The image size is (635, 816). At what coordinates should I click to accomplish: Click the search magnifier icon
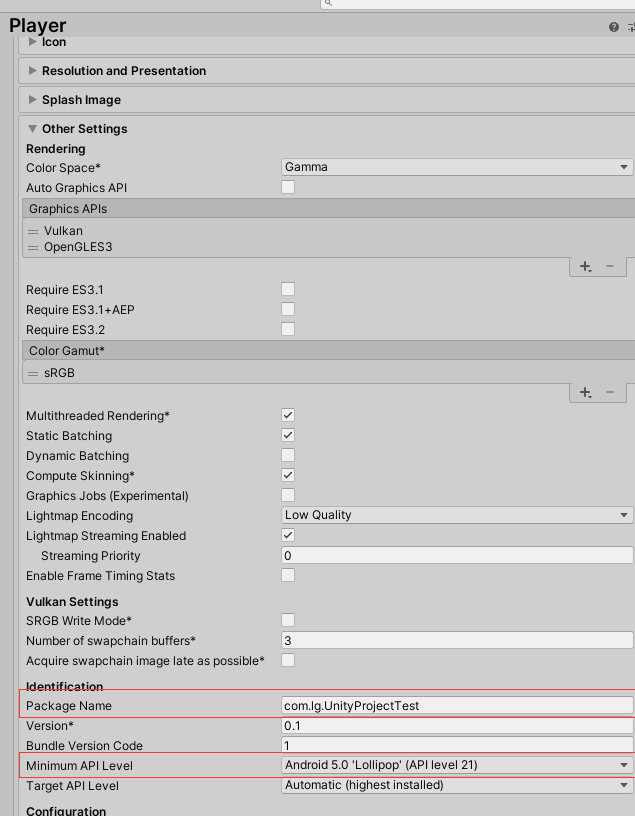[328, 3]
